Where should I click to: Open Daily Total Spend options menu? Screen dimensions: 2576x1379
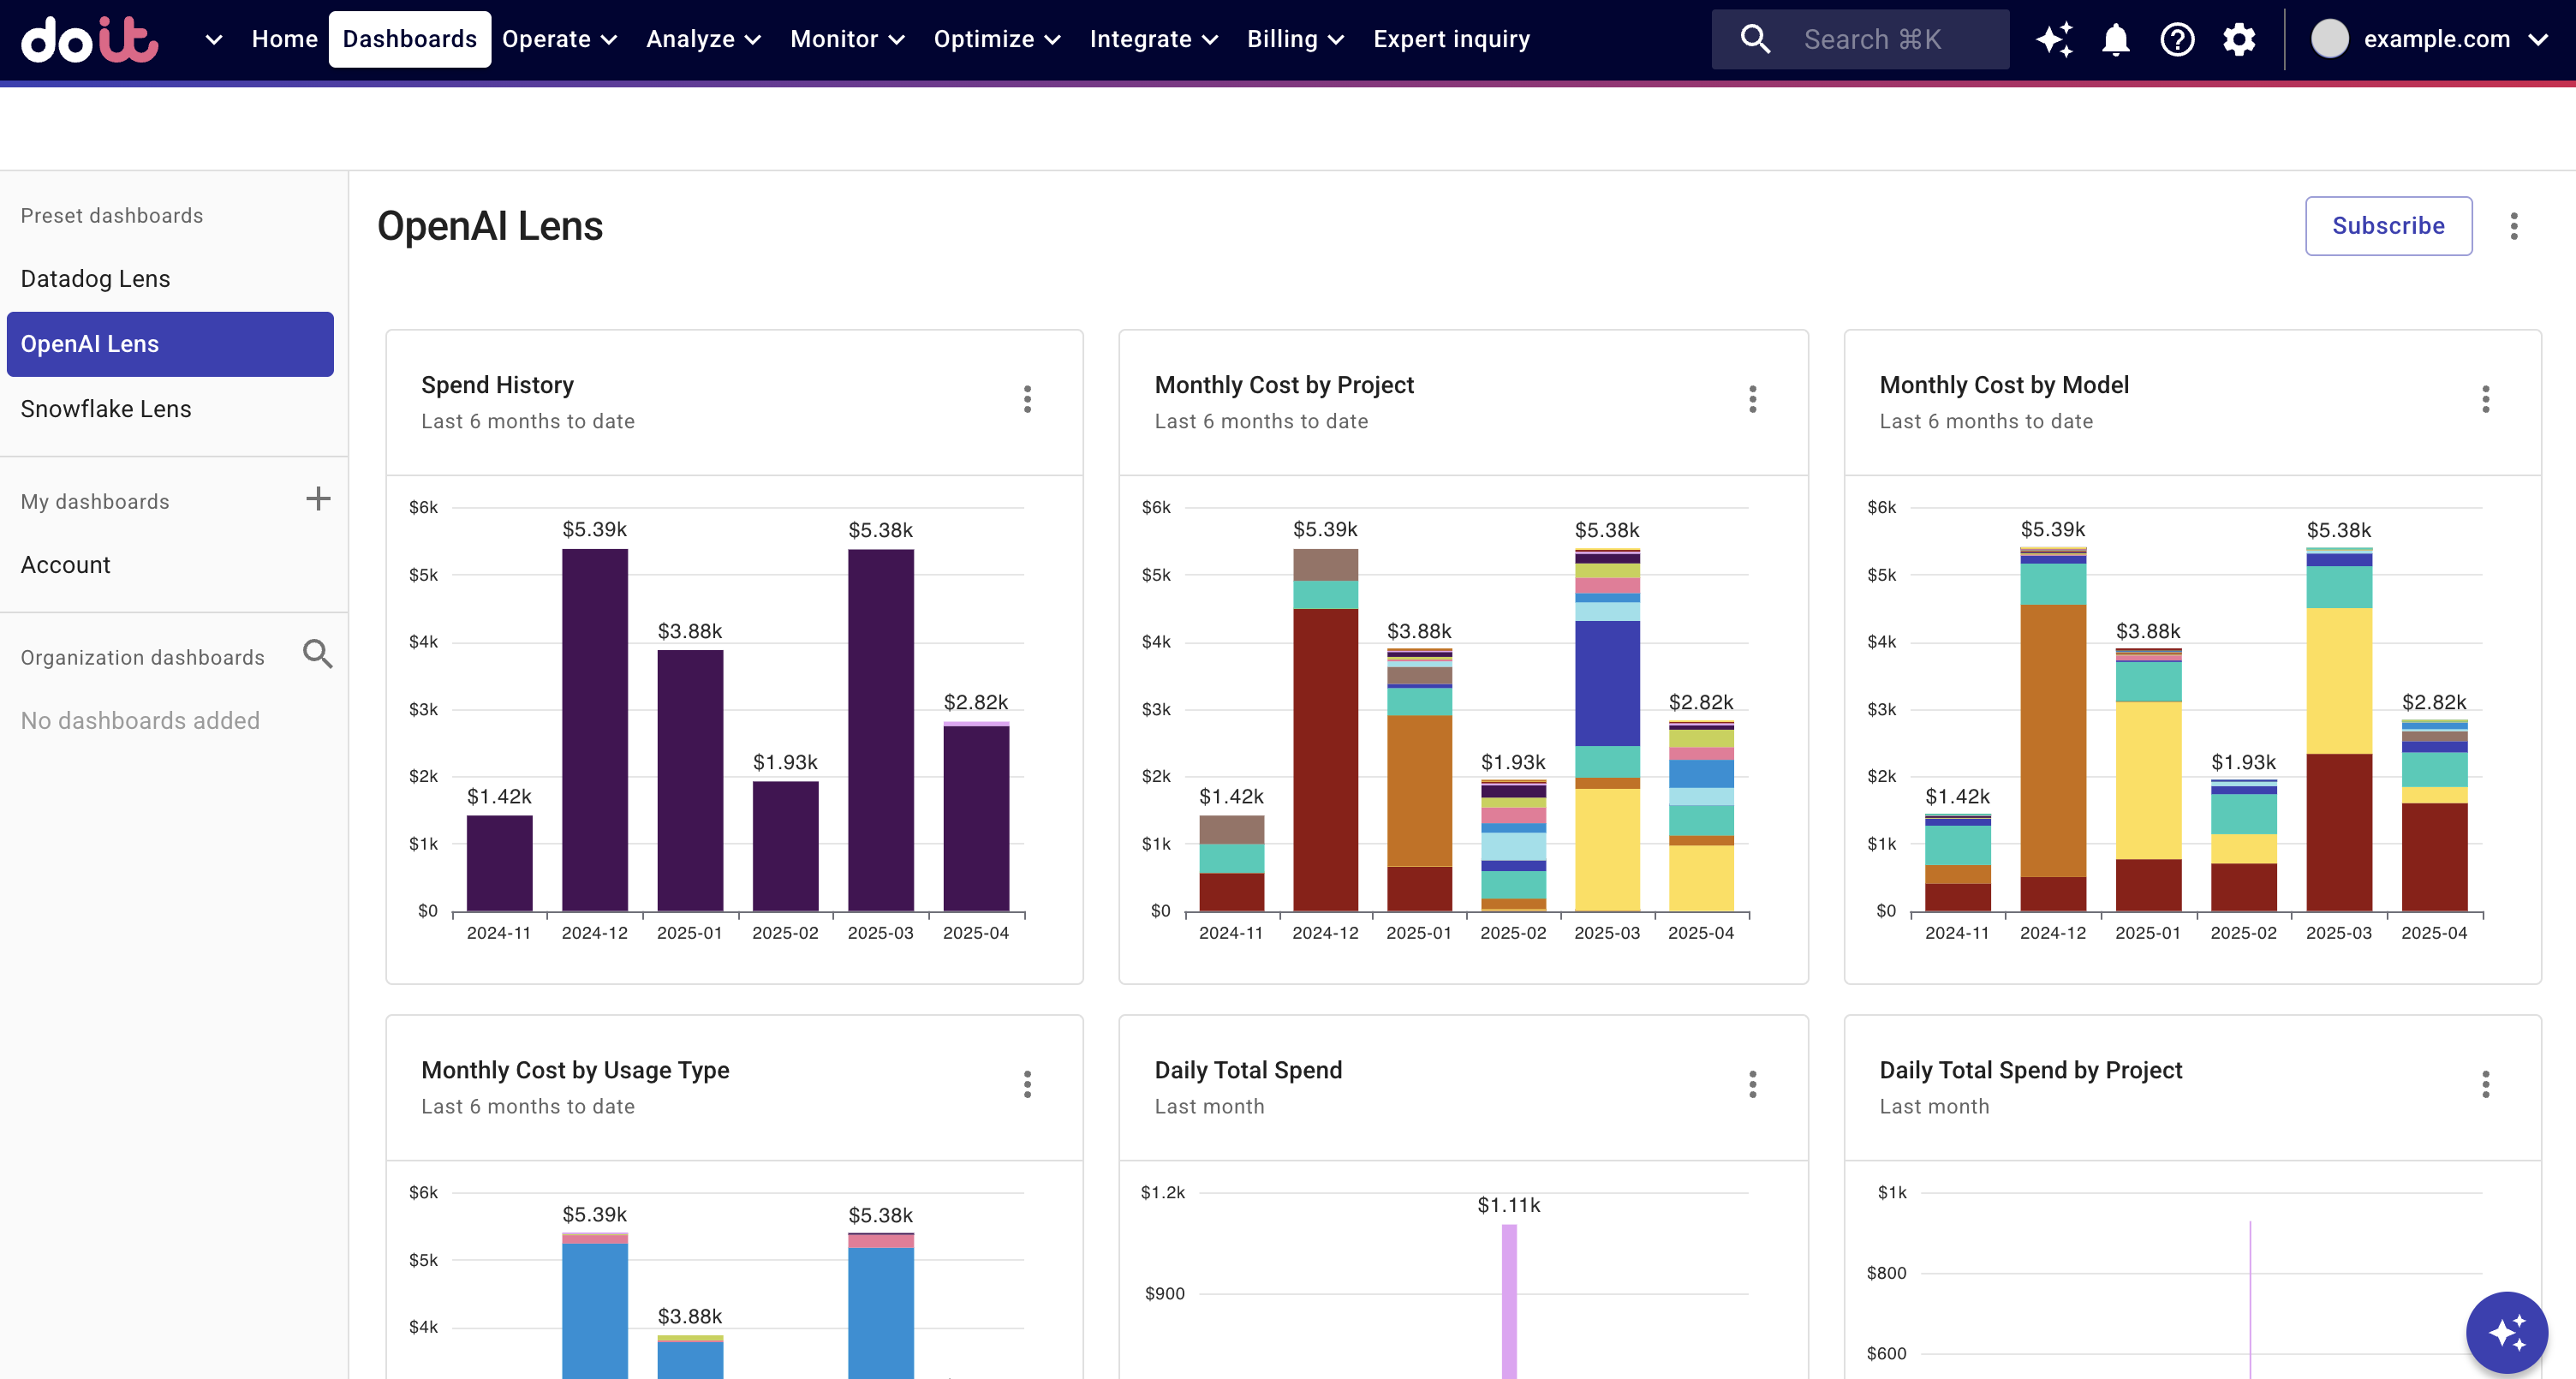1752,1084
